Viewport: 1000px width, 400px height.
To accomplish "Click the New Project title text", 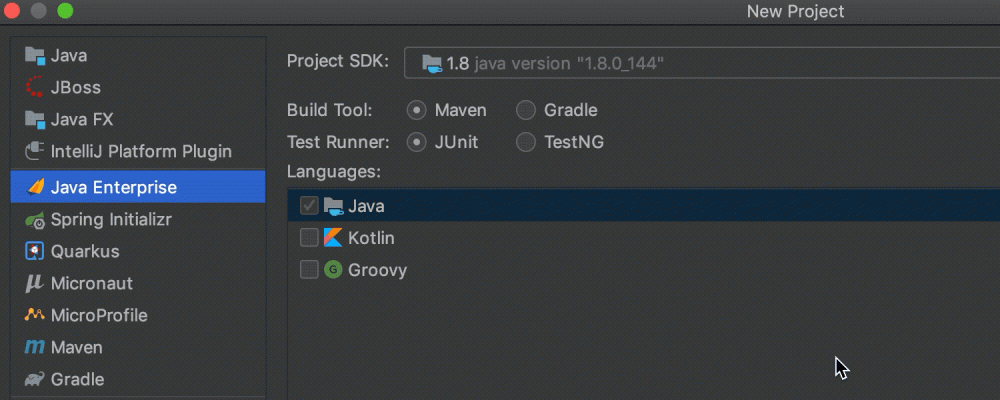I will 795,11.
